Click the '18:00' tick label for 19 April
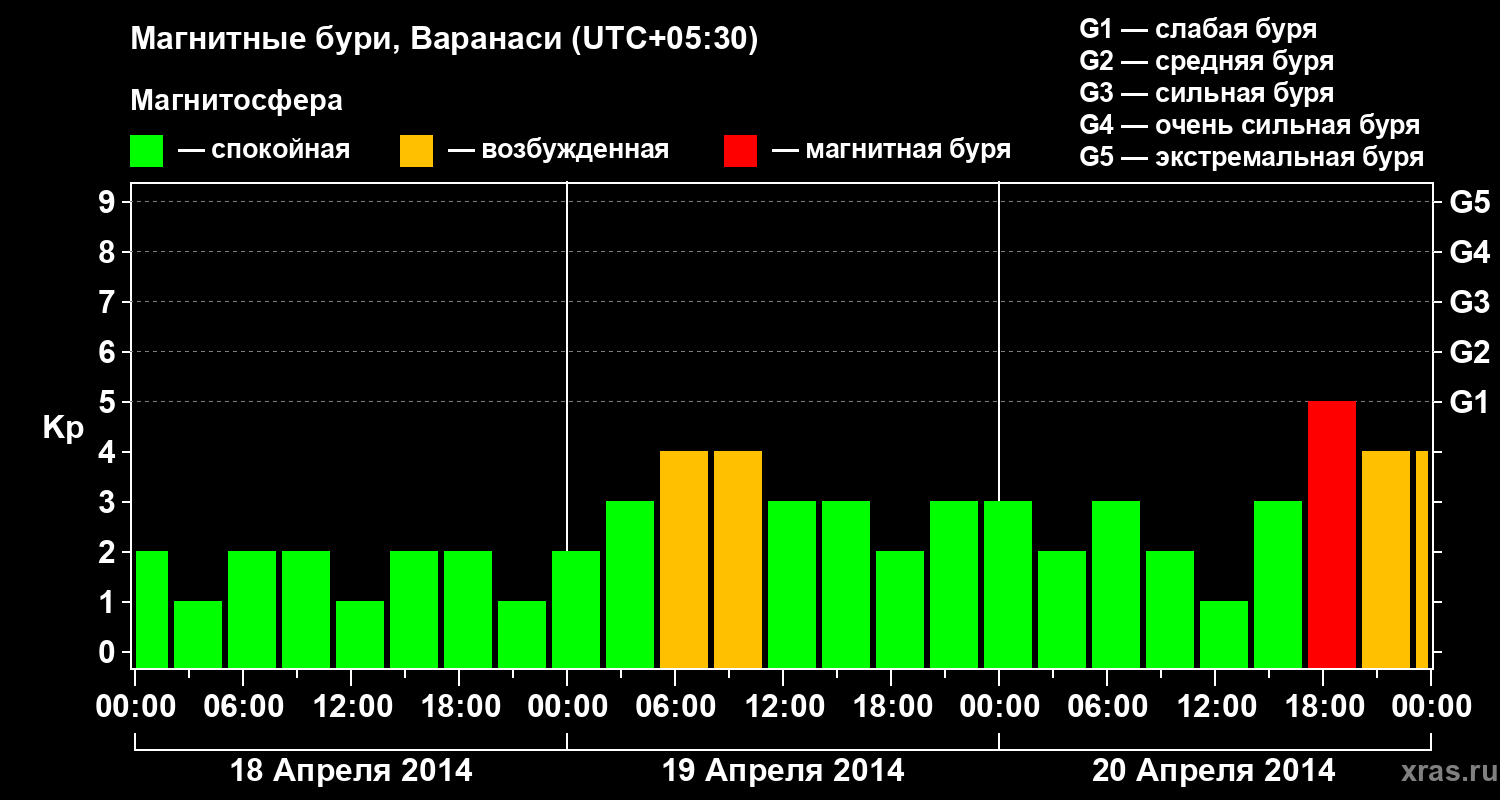Image resolution: width=1500 pixels, height=800 pixels. click(892, 707)
